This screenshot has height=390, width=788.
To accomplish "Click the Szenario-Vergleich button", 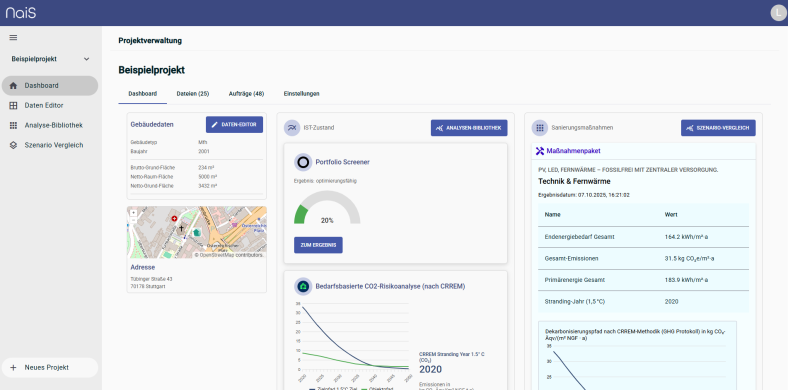I will (718, 128).
